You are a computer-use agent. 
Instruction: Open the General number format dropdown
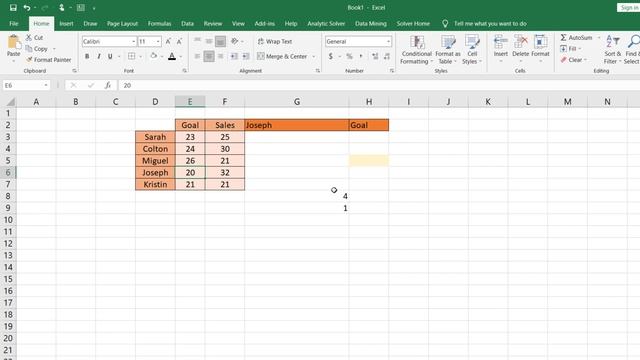click(388, 42)
